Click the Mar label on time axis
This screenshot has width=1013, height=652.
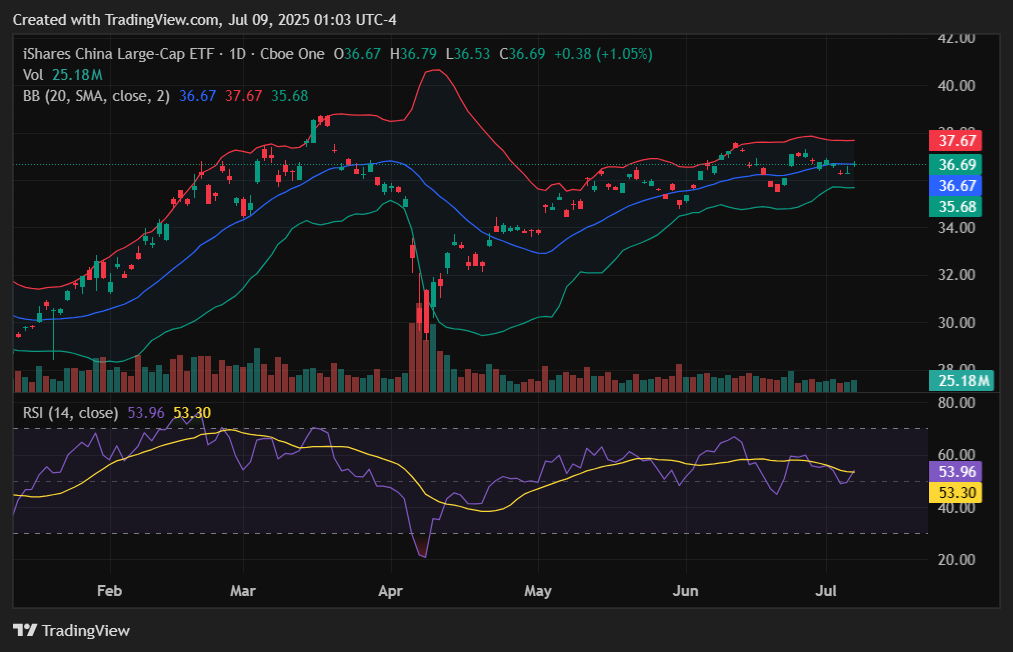pyautogui.click(x=243, y=591)
